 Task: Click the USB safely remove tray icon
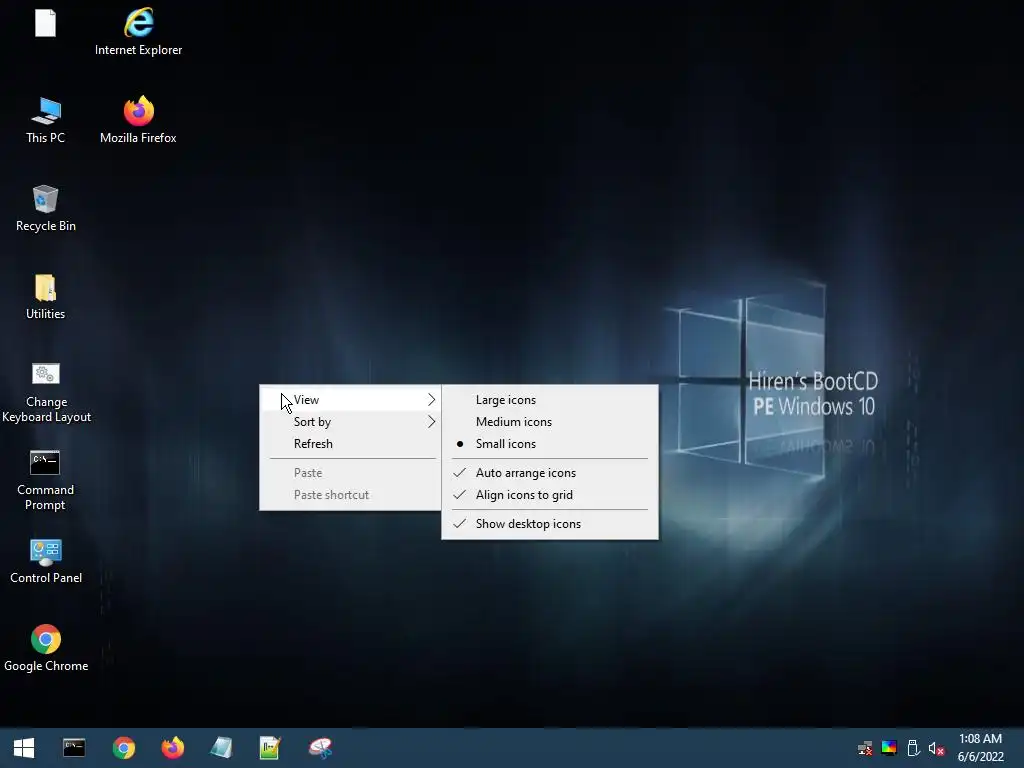(913, 748)
